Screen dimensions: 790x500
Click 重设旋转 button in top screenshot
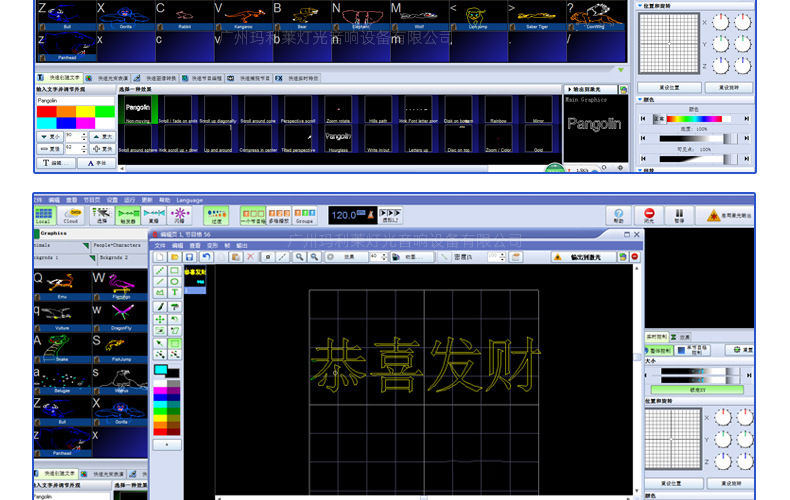[729, 88]
